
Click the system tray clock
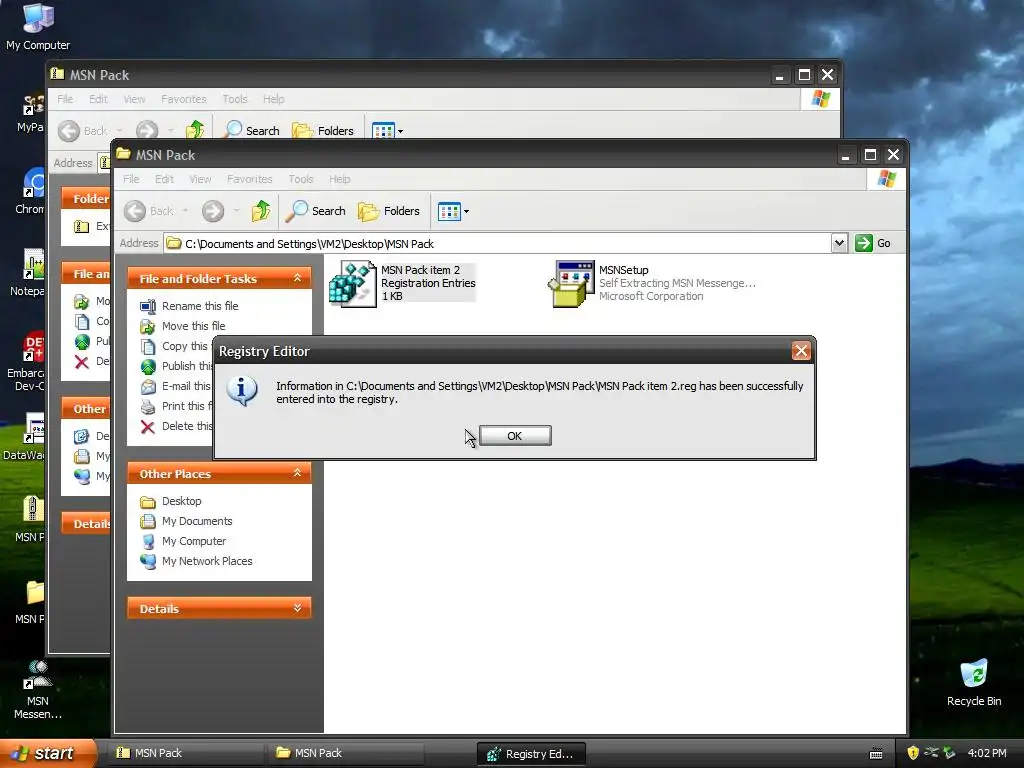(987, 753)
